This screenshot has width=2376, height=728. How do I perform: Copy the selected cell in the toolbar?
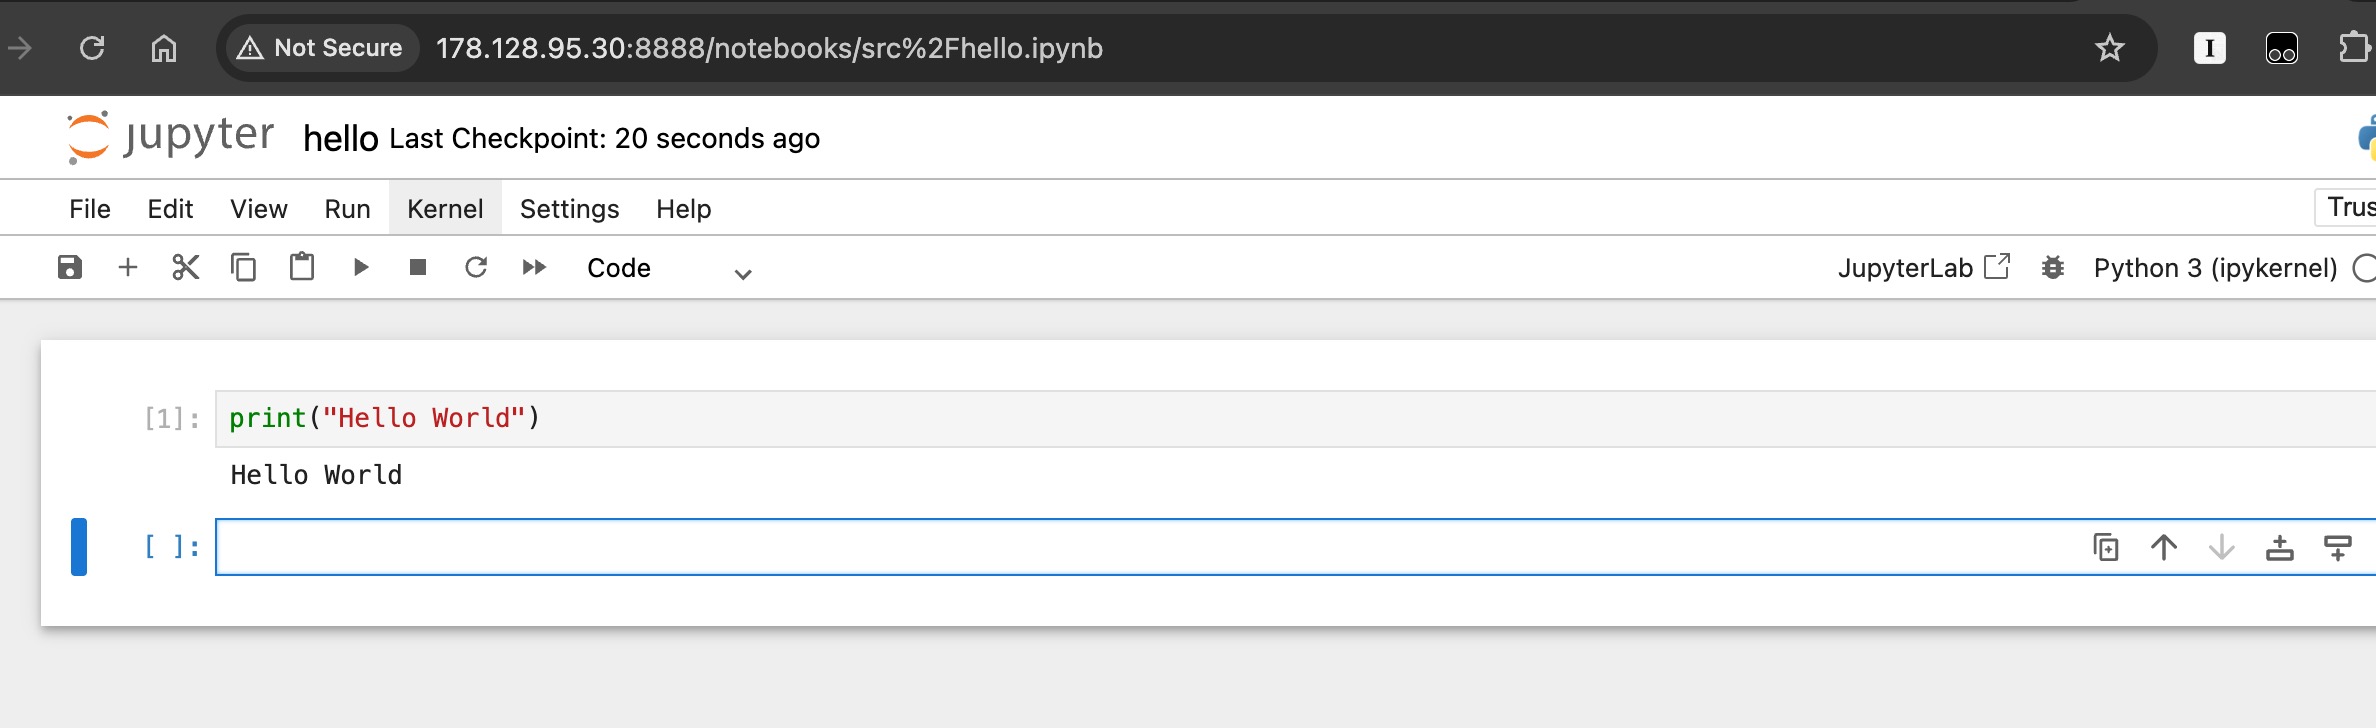(243, 267)
